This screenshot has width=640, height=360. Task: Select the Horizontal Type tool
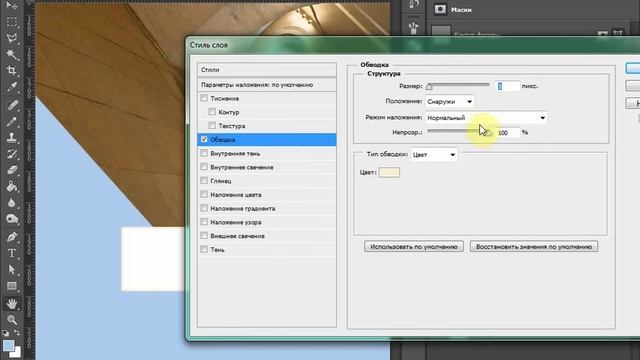(12, 253)
